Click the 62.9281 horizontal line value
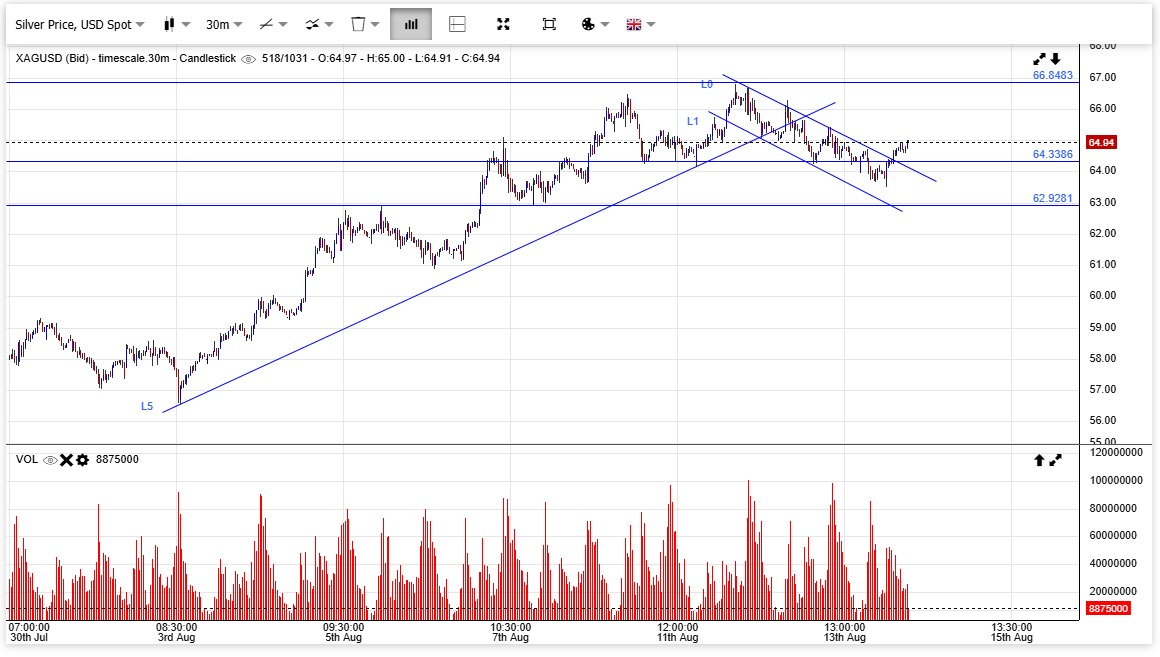Image resolution: width=1160 pixels, height=657 pixels. (x=1053, y=198)
